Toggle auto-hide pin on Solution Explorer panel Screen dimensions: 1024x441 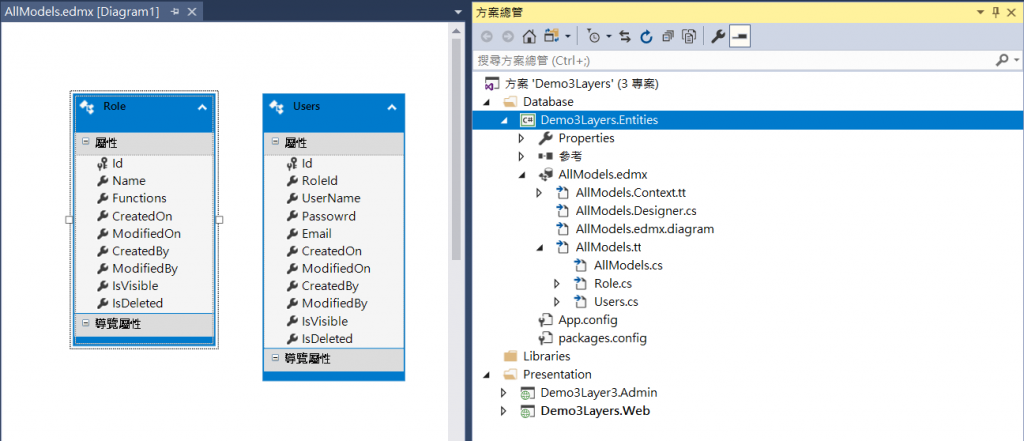(x=994, y=11)
